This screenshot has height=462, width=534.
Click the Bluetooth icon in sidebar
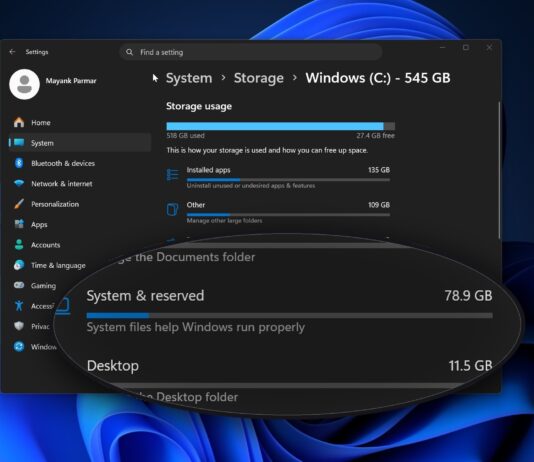[x=19, y=163]
